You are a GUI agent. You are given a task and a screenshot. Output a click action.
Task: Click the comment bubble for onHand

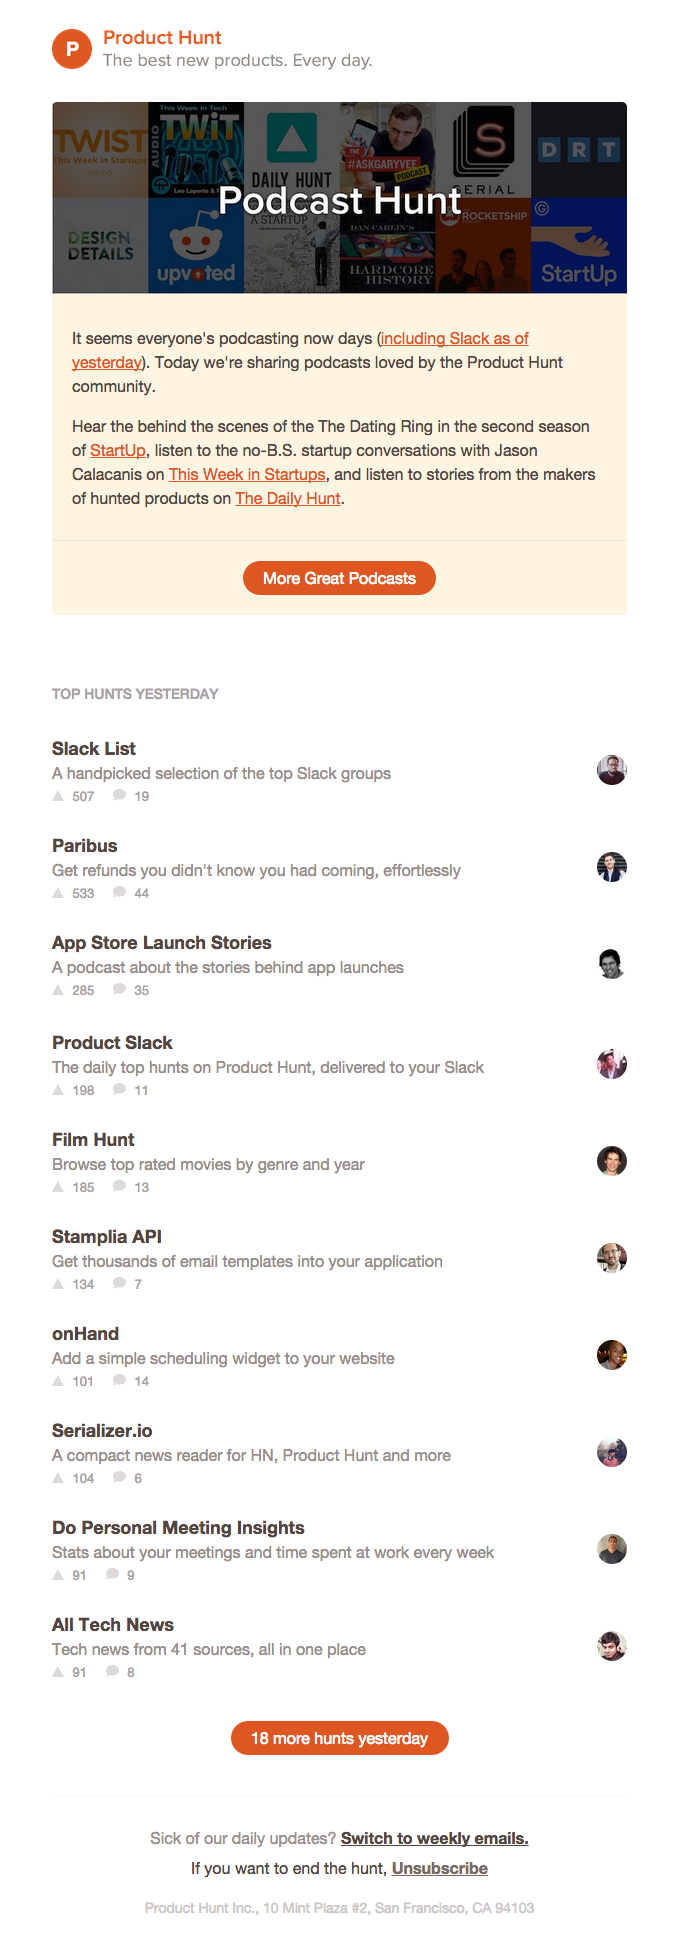coord(120,1381)
